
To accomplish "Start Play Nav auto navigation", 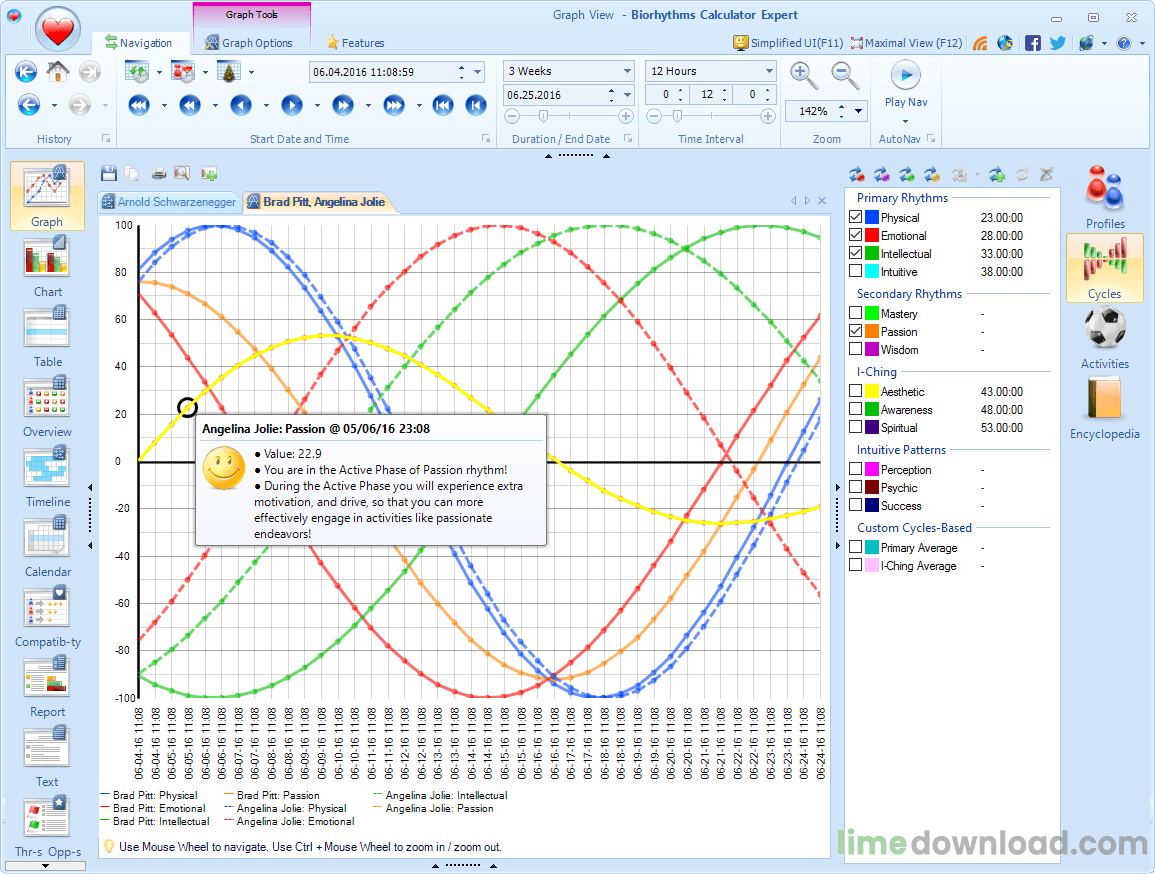I will pyautogui.click(x=906, y=75).
